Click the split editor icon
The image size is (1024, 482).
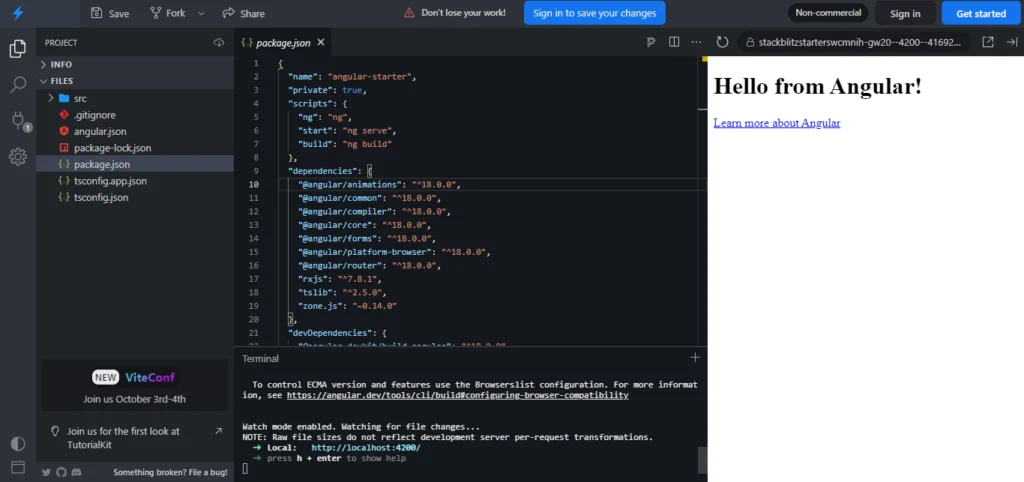[x=674, y=42]
